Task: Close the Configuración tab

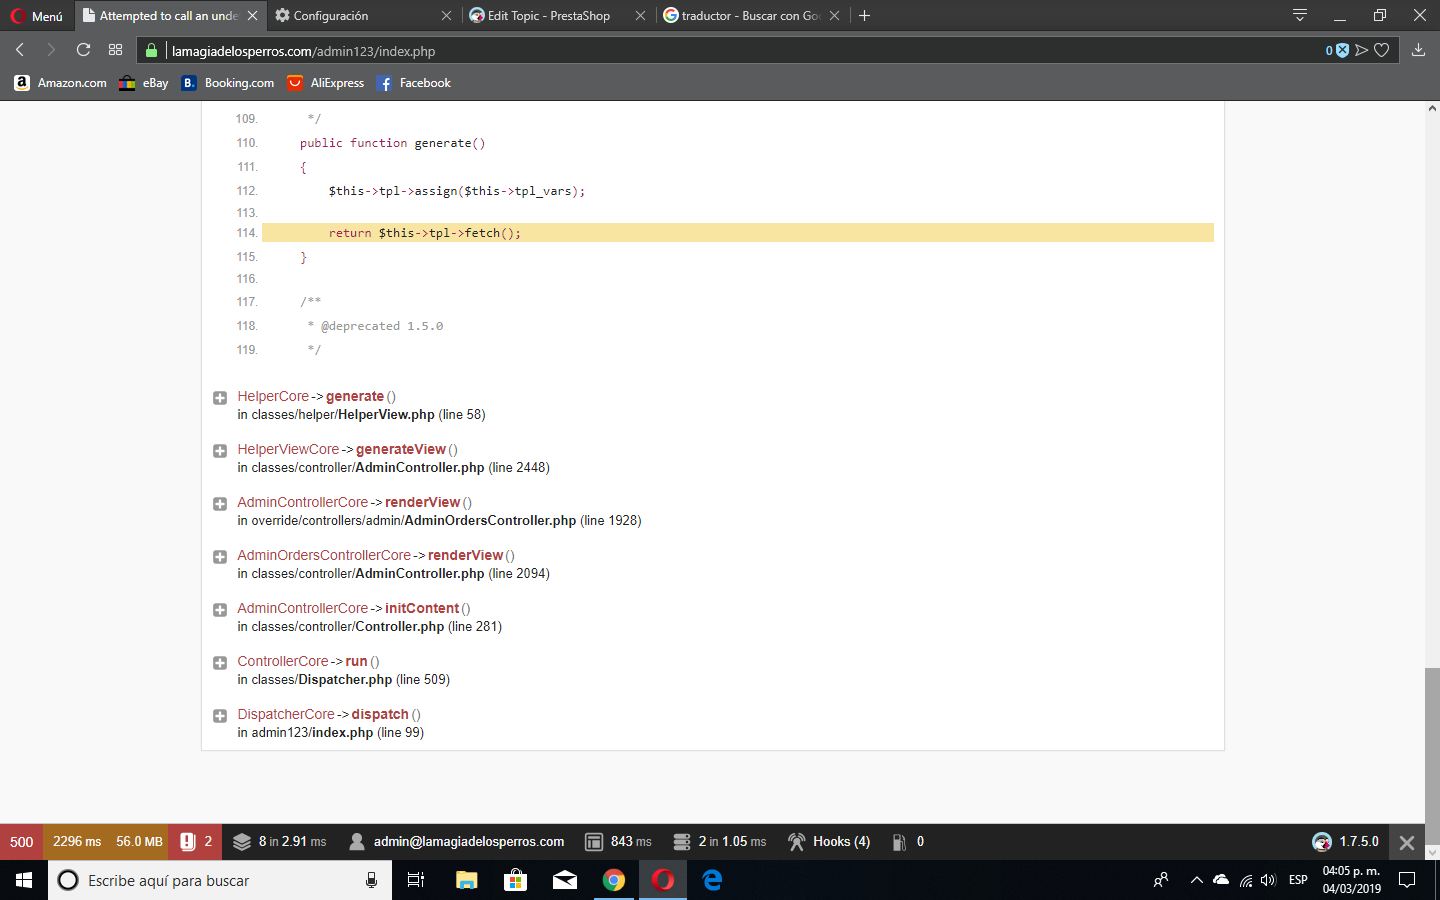Action: click(446, 16)
